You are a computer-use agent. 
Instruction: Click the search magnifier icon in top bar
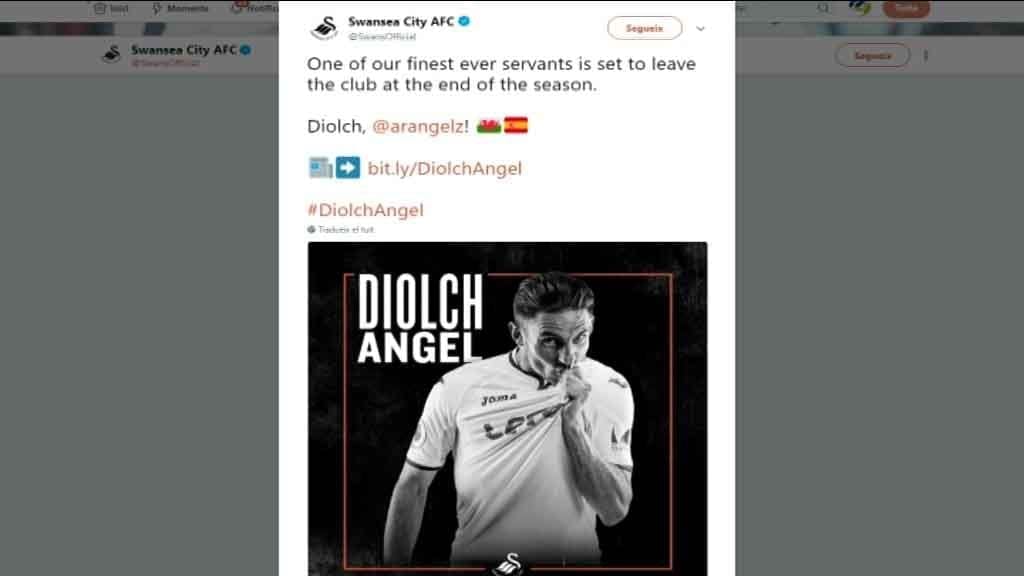tap(824, 8)
